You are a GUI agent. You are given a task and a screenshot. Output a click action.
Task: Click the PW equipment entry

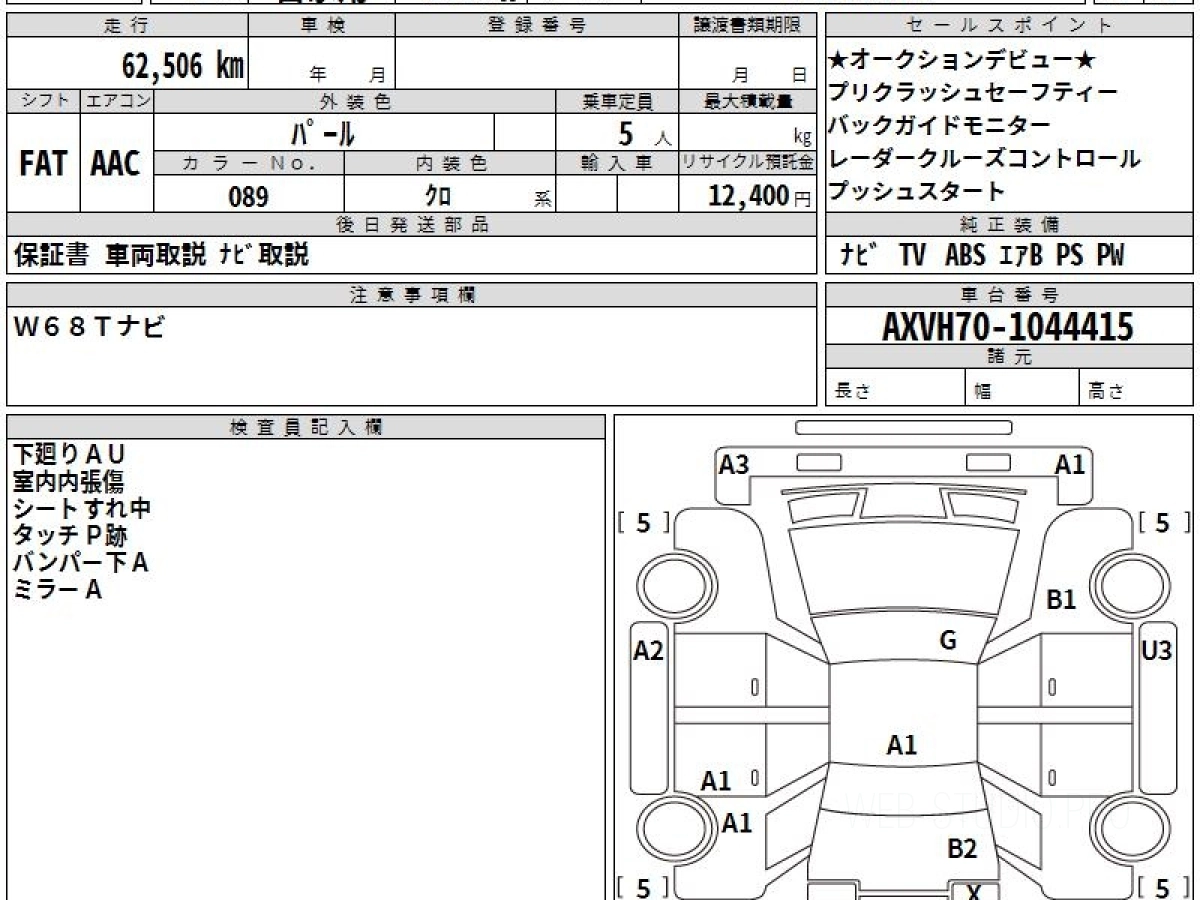point(1109,255)
